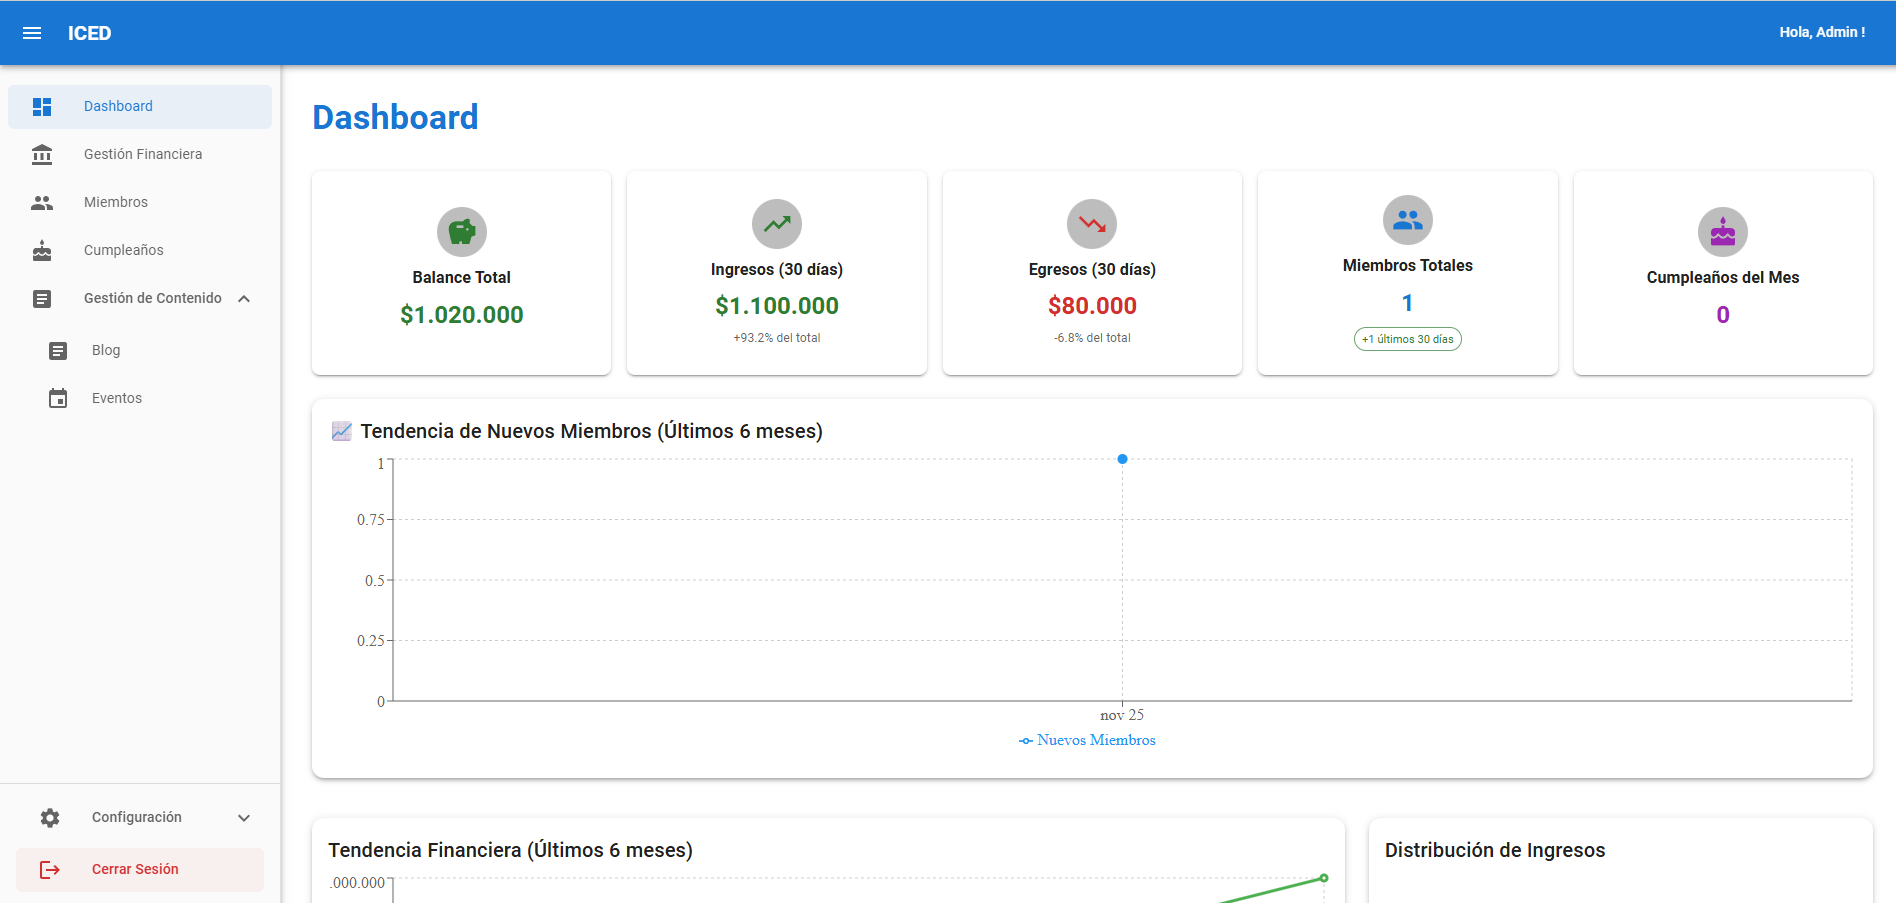
Task: Open the Cumpleaños sidebar entry
Action: 140,250
